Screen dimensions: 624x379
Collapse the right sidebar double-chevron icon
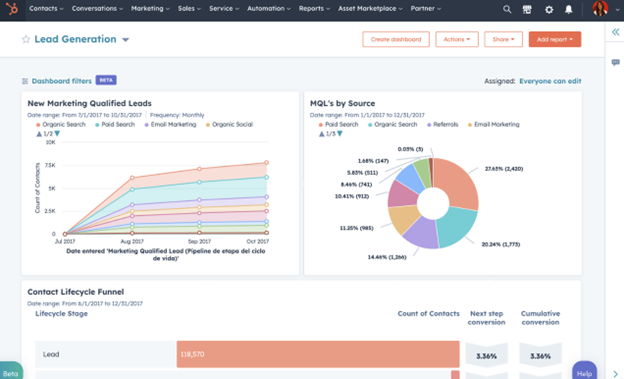[x=616, y=32]
